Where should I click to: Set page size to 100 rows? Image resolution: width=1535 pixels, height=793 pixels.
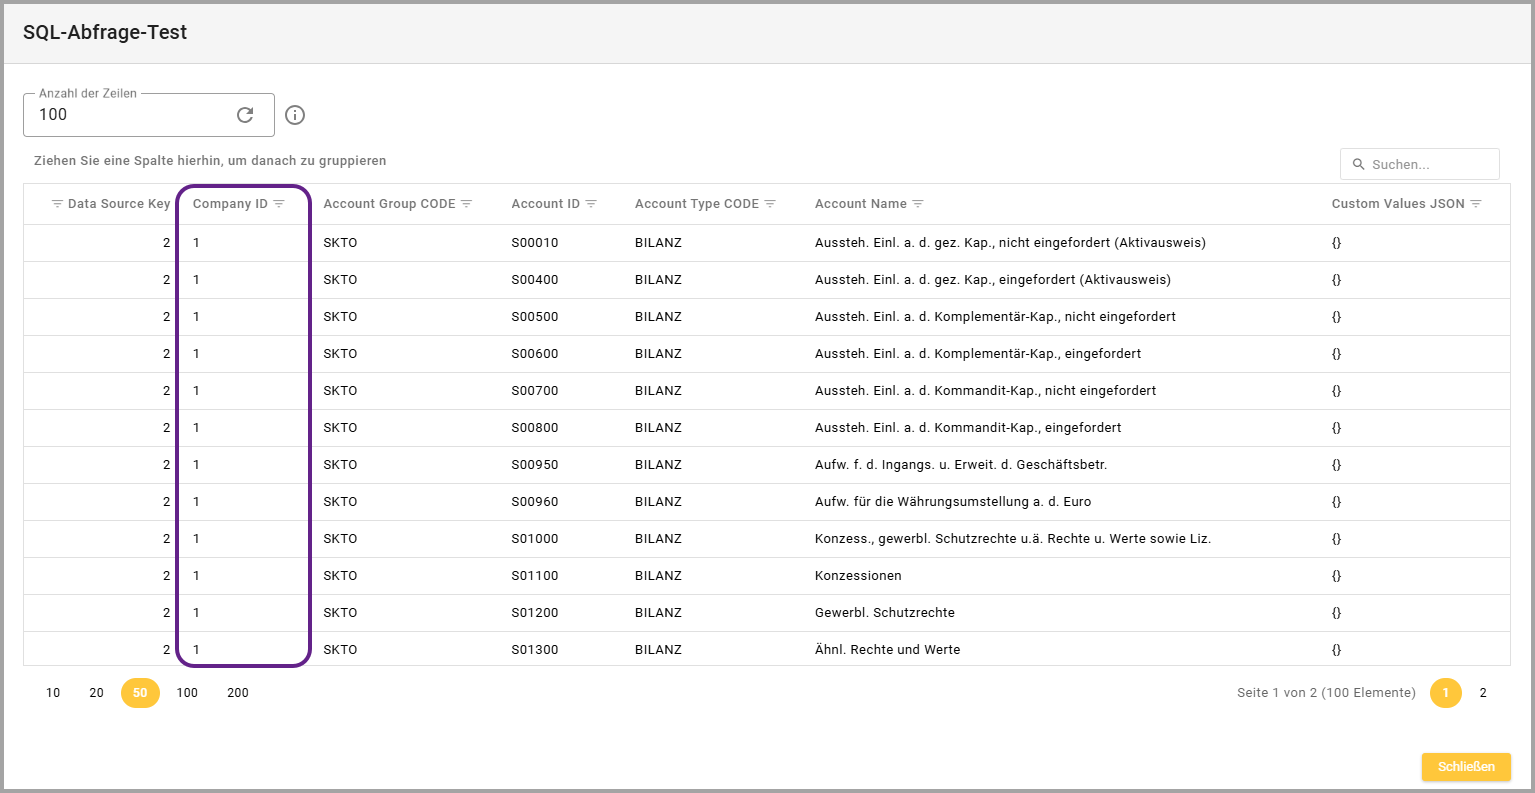click(x=187, y=693)
